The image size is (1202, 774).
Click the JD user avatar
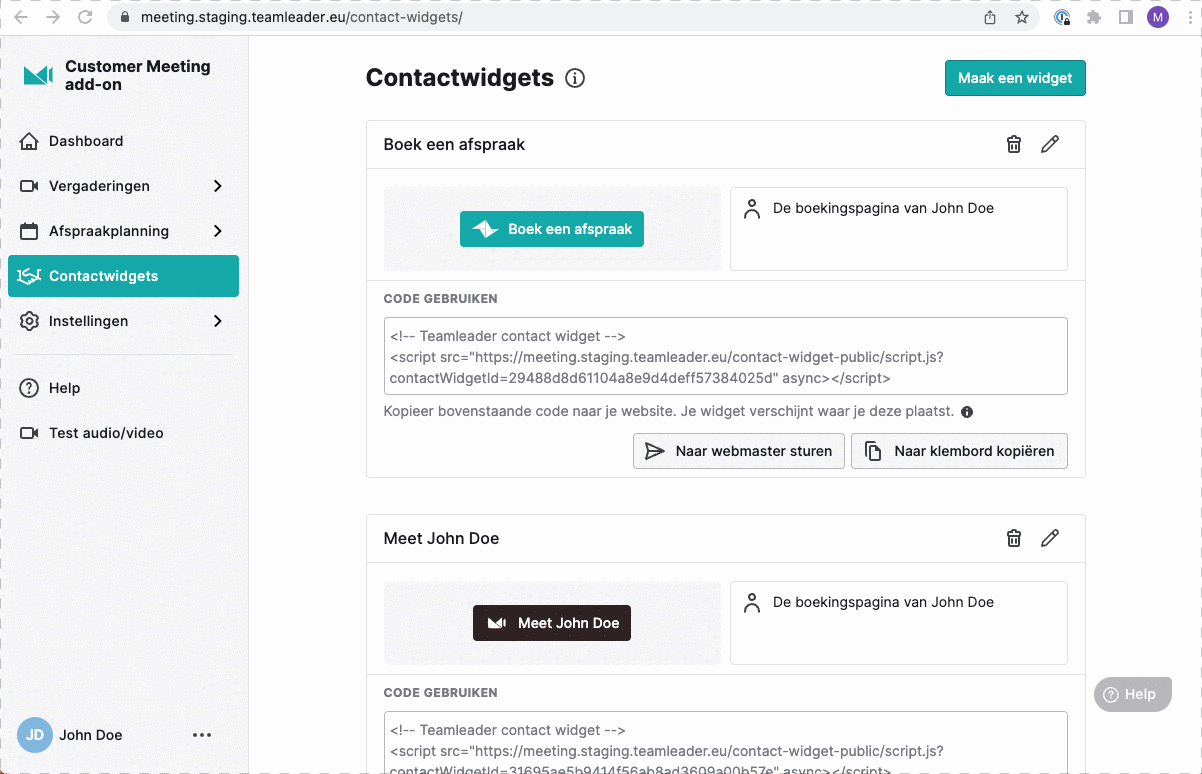pyautogui.click(x=35, y=735)
